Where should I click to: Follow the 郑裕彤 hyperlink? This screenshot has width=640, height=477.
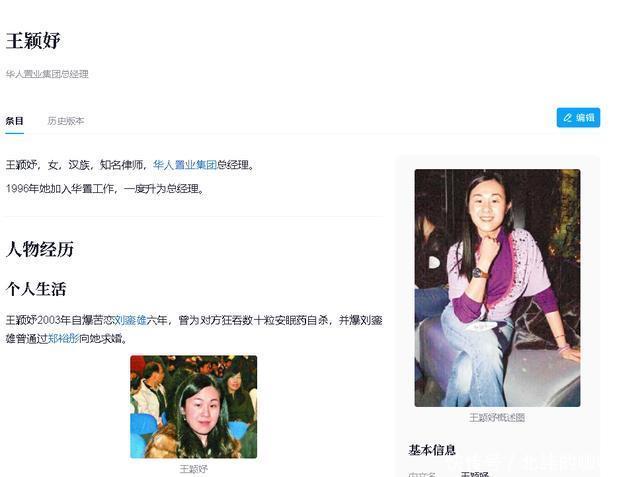tap(64, 339)
